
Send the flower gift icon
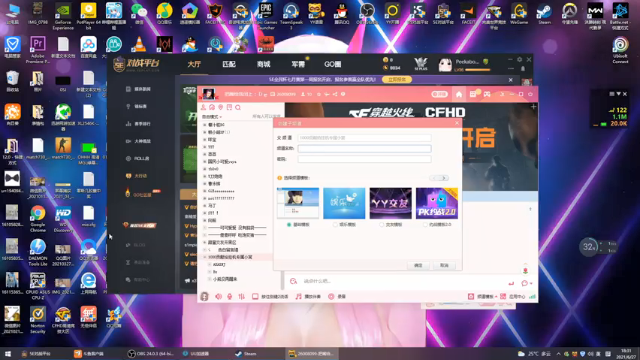[525, 271]
